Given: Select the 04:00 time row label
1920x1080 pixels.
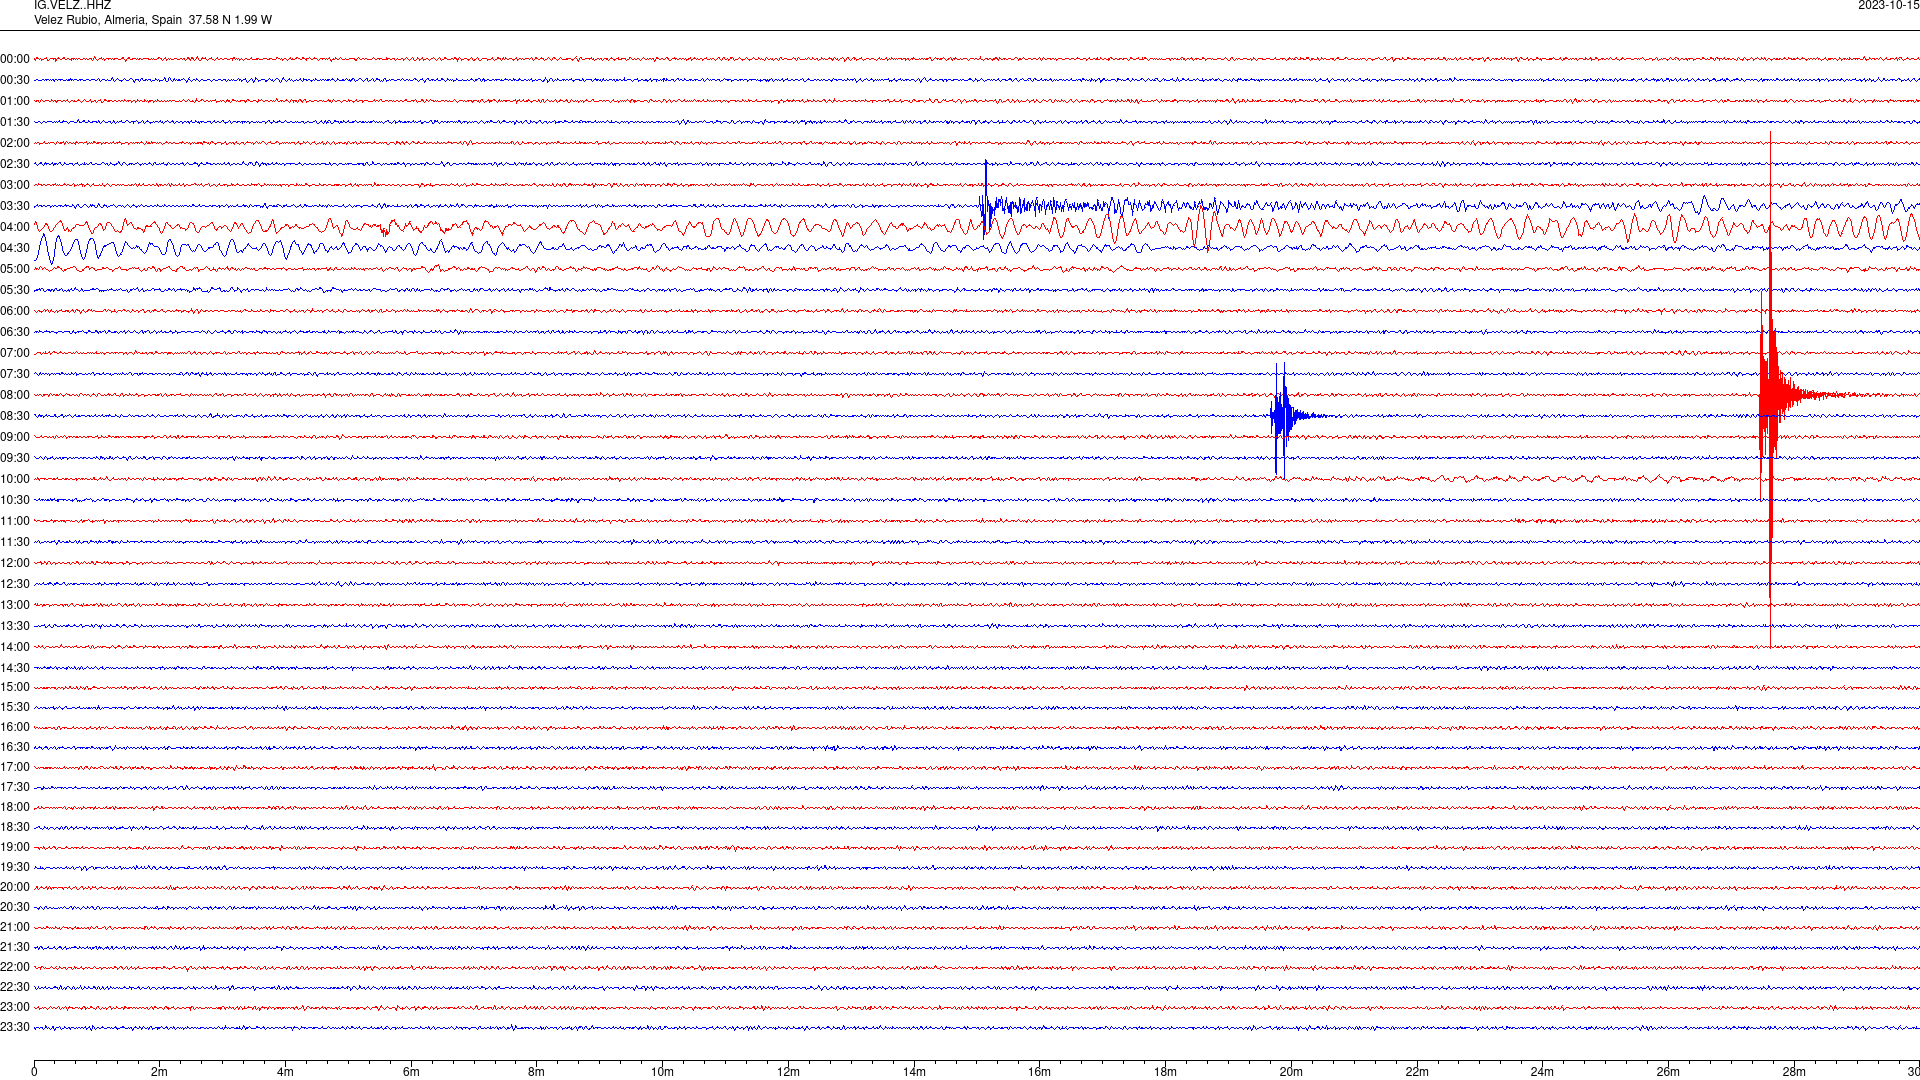Looking at the screenshot, I should click(15, 228).
